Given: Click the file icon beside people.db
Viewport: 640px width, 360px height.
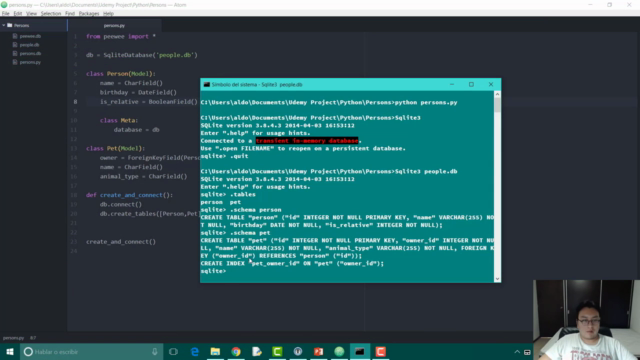Looking at the screenshot, I should [x=15, y=45].
